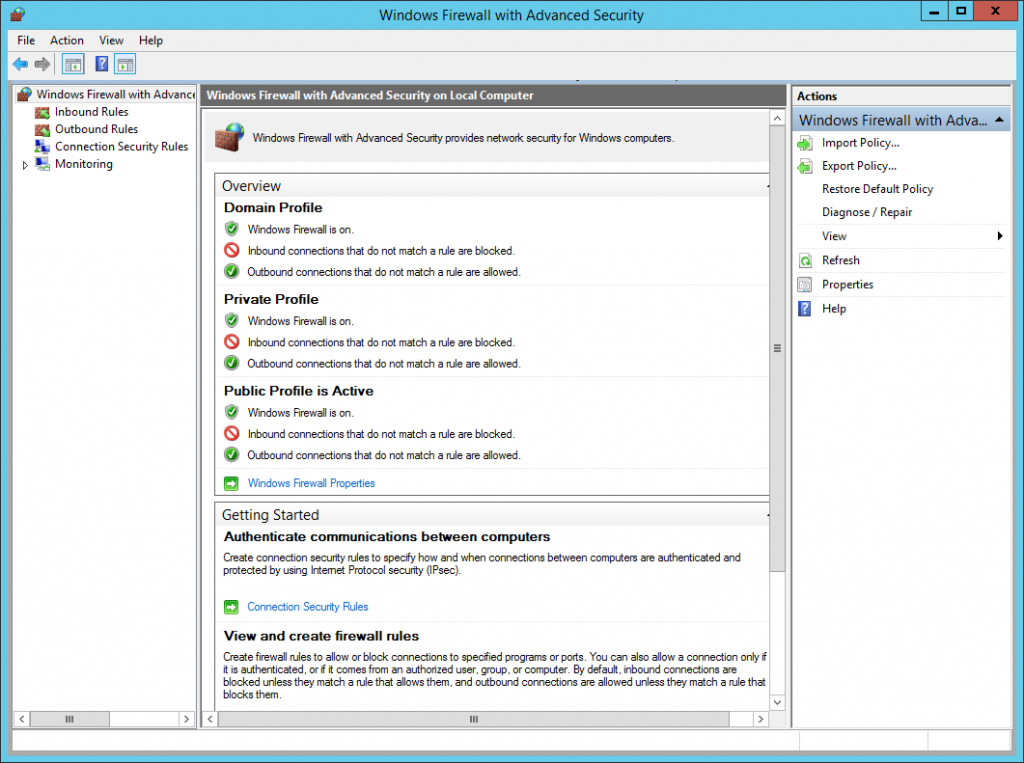Click the Domain Profile heading
This screenshot has width=1024, height=763.
pos(273,208)
